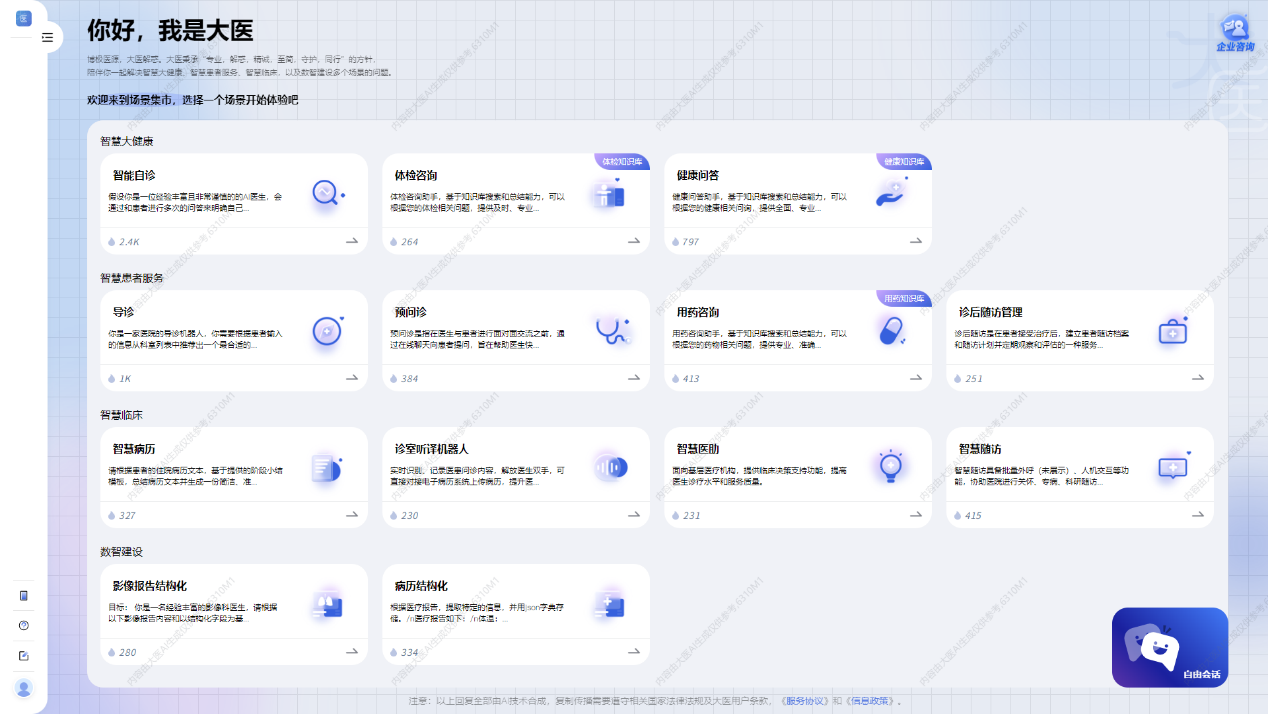Select the 导诊 card title
Viewport: 1268px width, 714px height.
click(x=123, y=312)
